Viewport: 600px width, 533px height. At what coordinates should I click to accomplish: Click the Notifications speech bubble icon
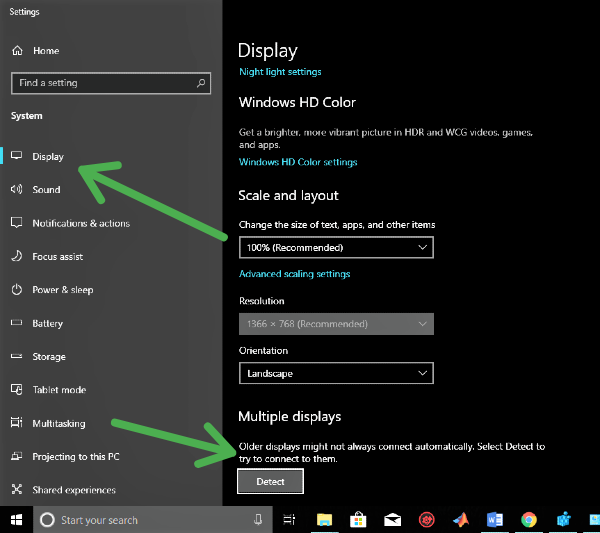pos(16,223)
